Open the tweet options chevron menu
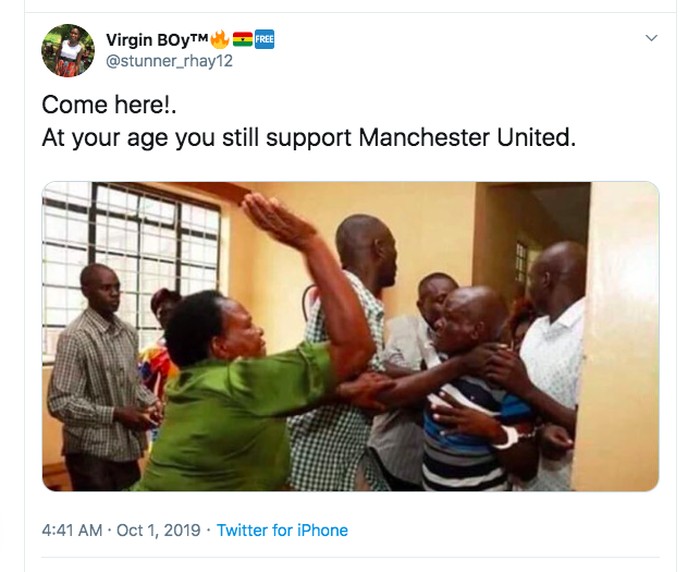This screenshot has height=572, width=700. (652, 39)
